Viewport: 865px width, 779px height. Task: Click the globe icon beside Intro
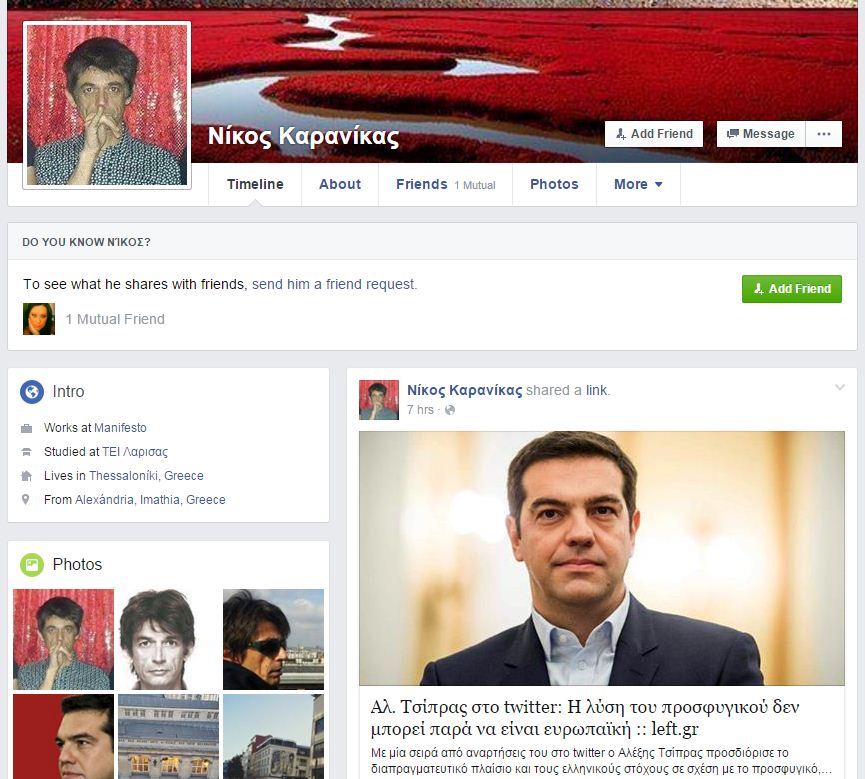pos(32,392)
